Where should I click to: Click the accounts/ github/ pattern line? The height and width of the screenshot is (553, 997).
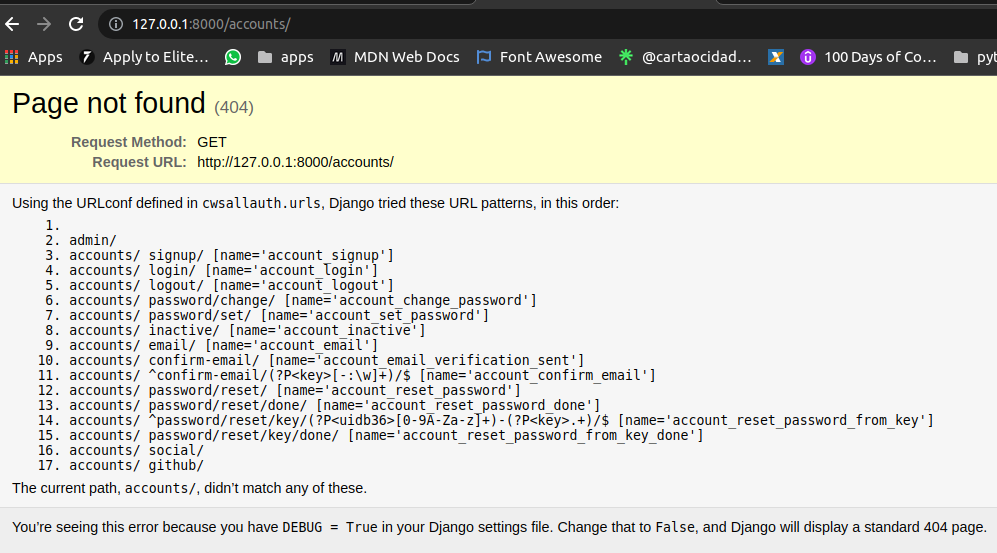tap(137, 465)
